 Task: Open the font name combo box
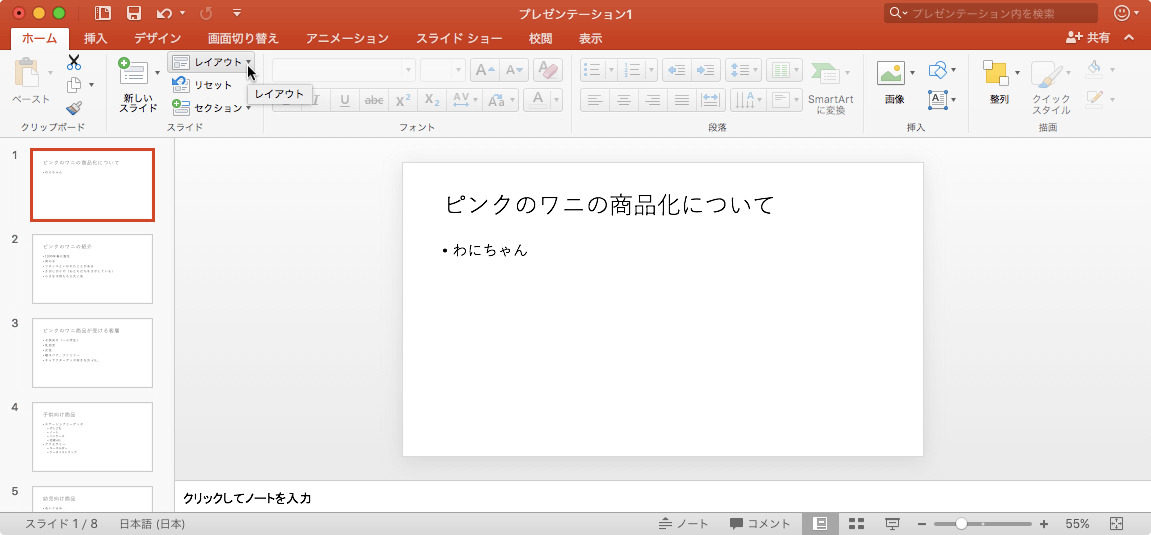(x=342, y=70)
